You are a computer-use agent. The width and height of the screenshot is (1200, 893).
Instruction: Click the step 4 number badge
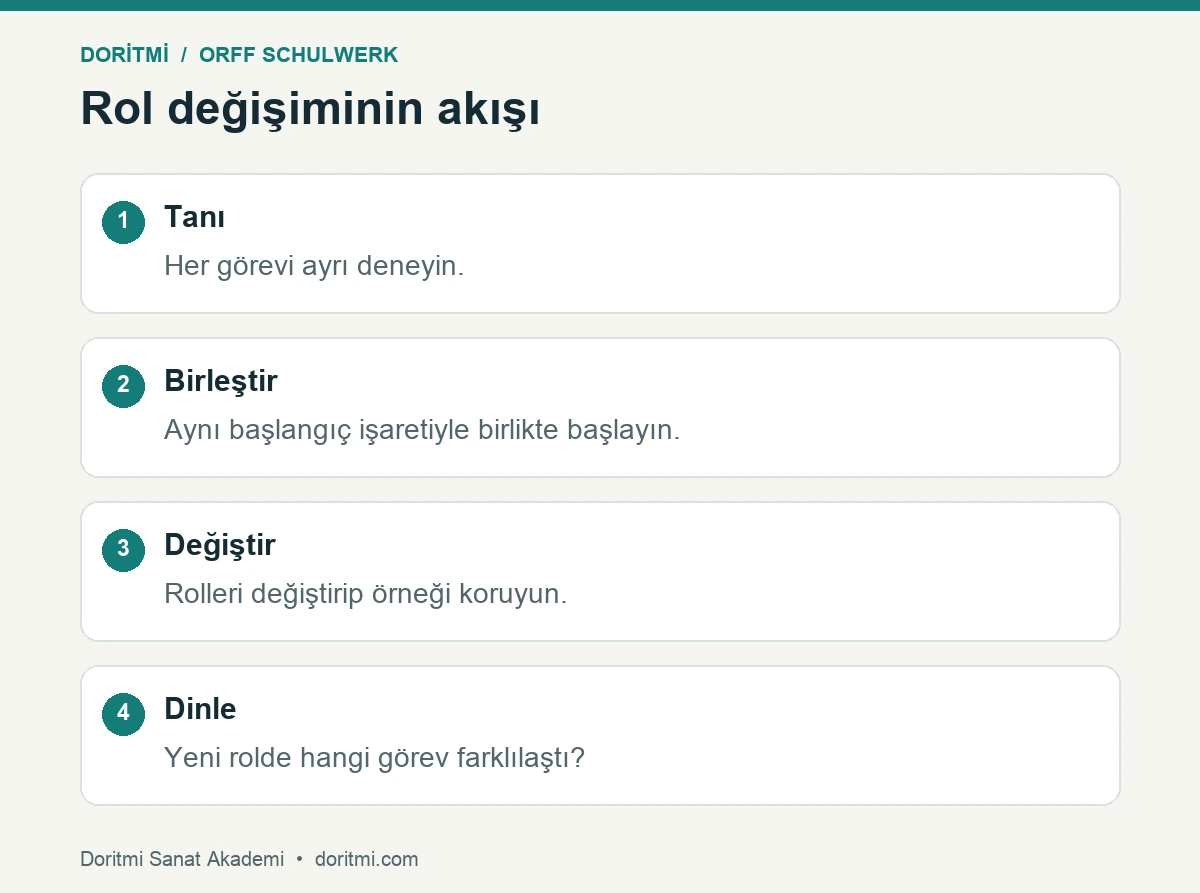point(123,714)
